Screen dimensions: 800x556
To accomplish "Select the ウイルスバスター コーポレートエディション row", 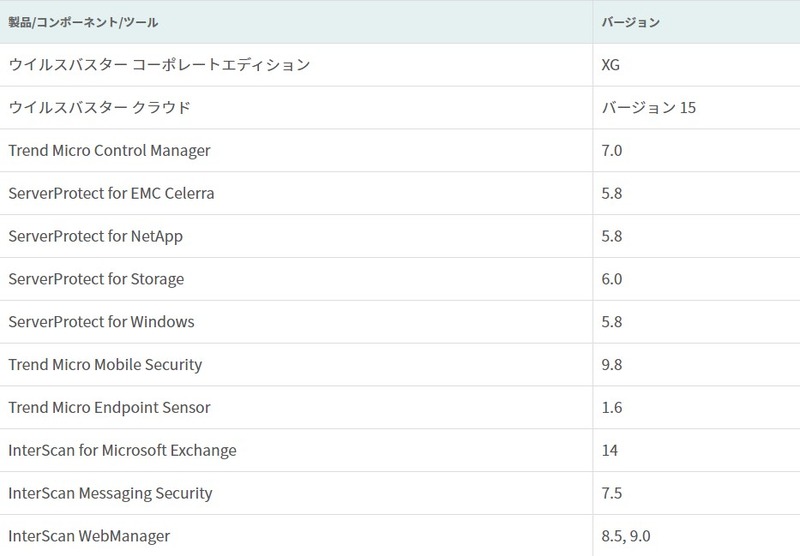I will click(x=159, y=65).
